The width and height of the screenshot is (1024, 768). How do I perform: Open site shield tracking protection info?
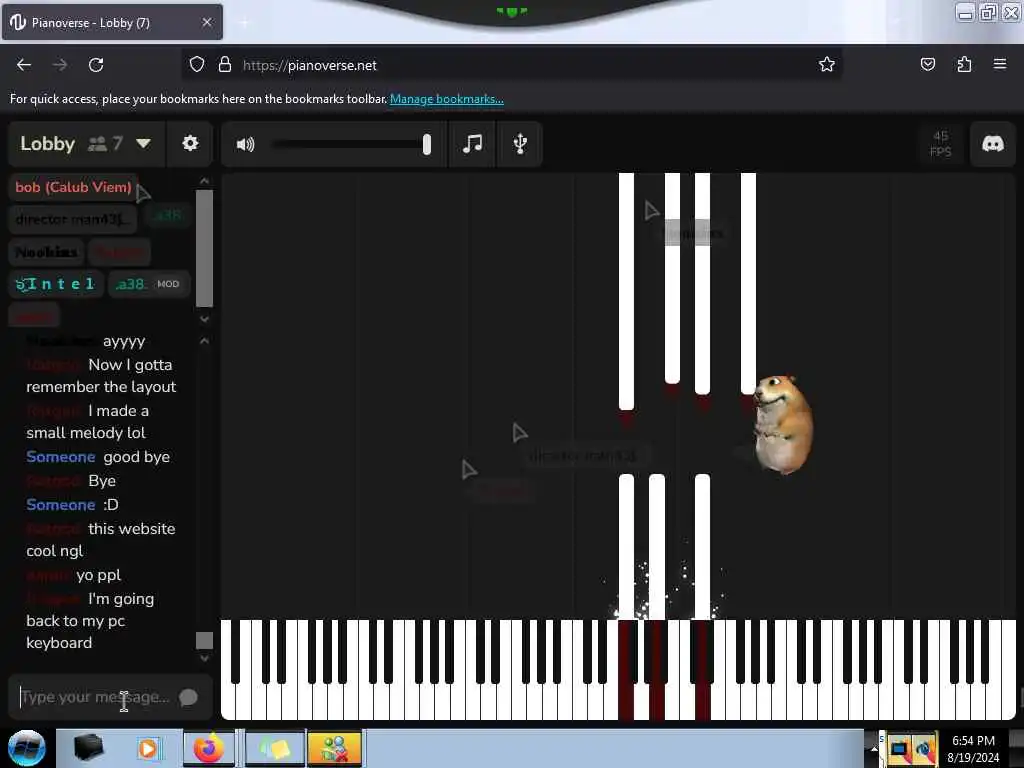[x=197, y=65]
